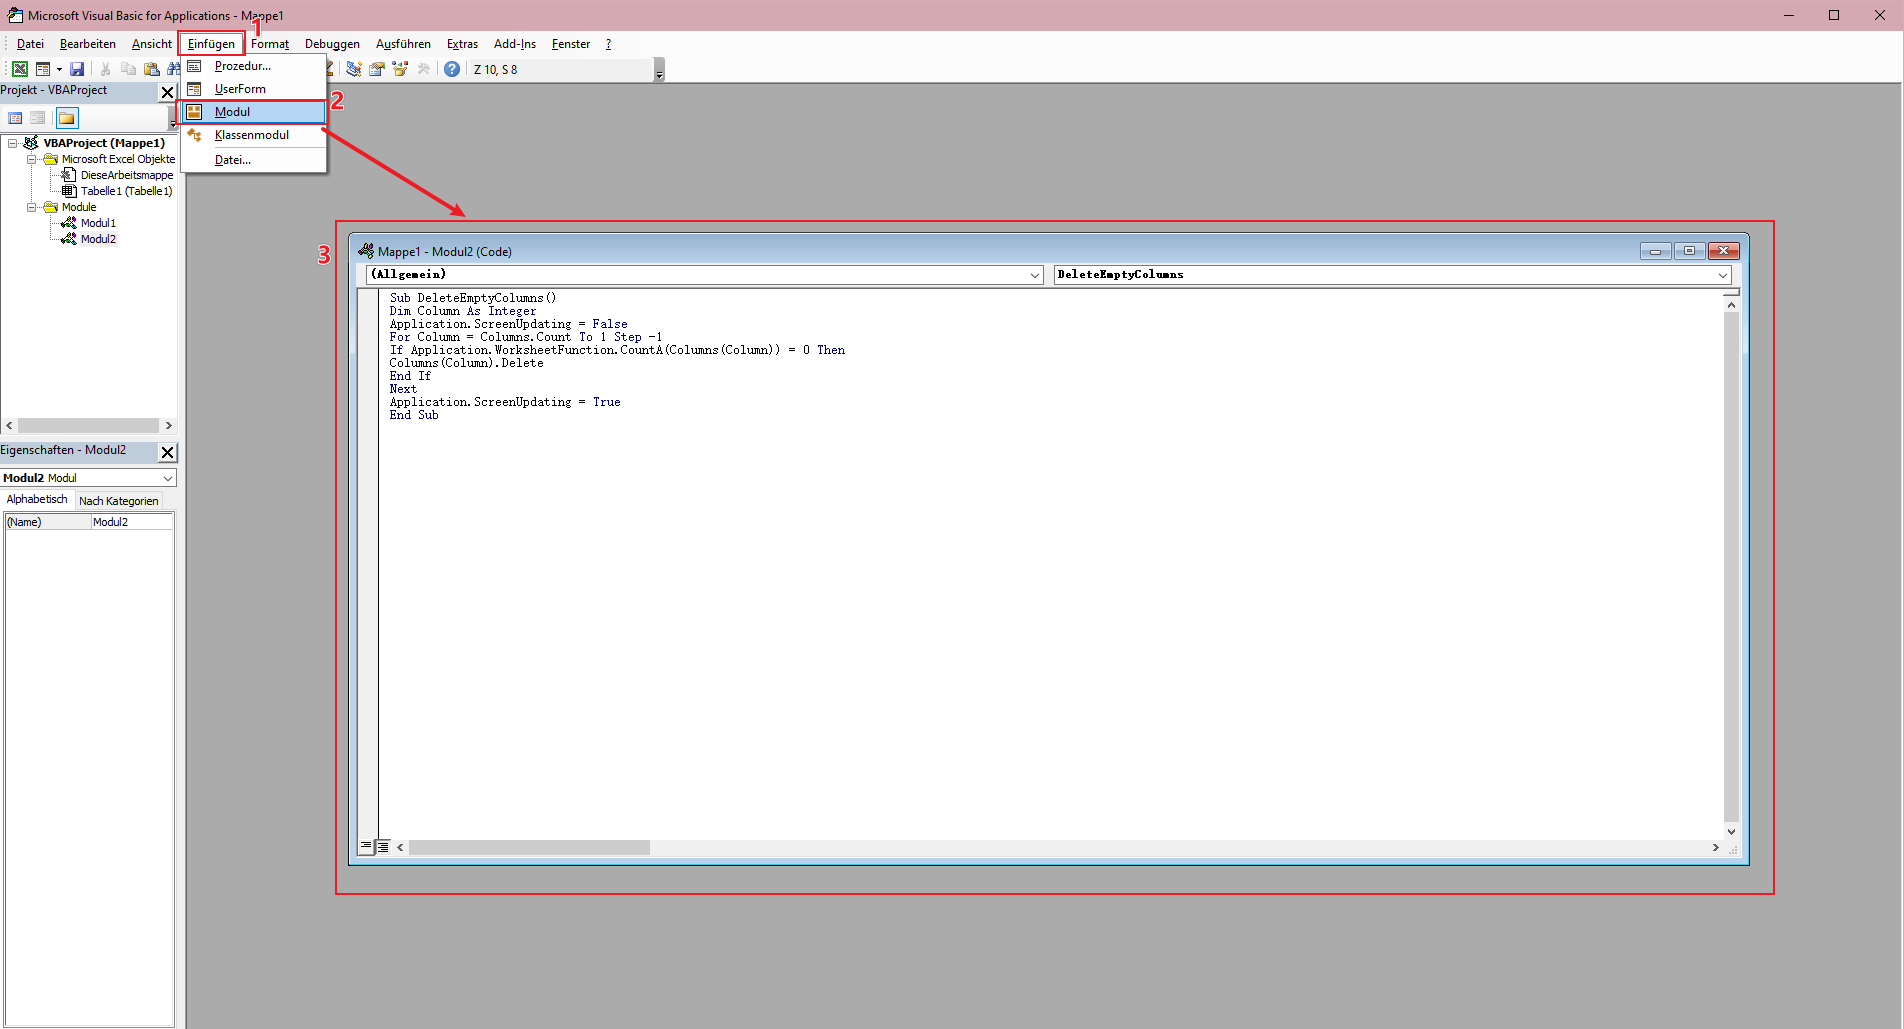This screenshot has width=1904, height=1029.
Task: Collapse the Module folder node
Action: 31,207
